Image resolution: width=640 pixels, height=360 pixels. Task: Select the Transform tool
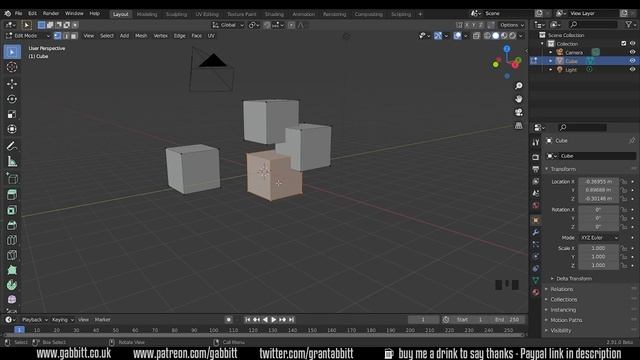point(12,129)
